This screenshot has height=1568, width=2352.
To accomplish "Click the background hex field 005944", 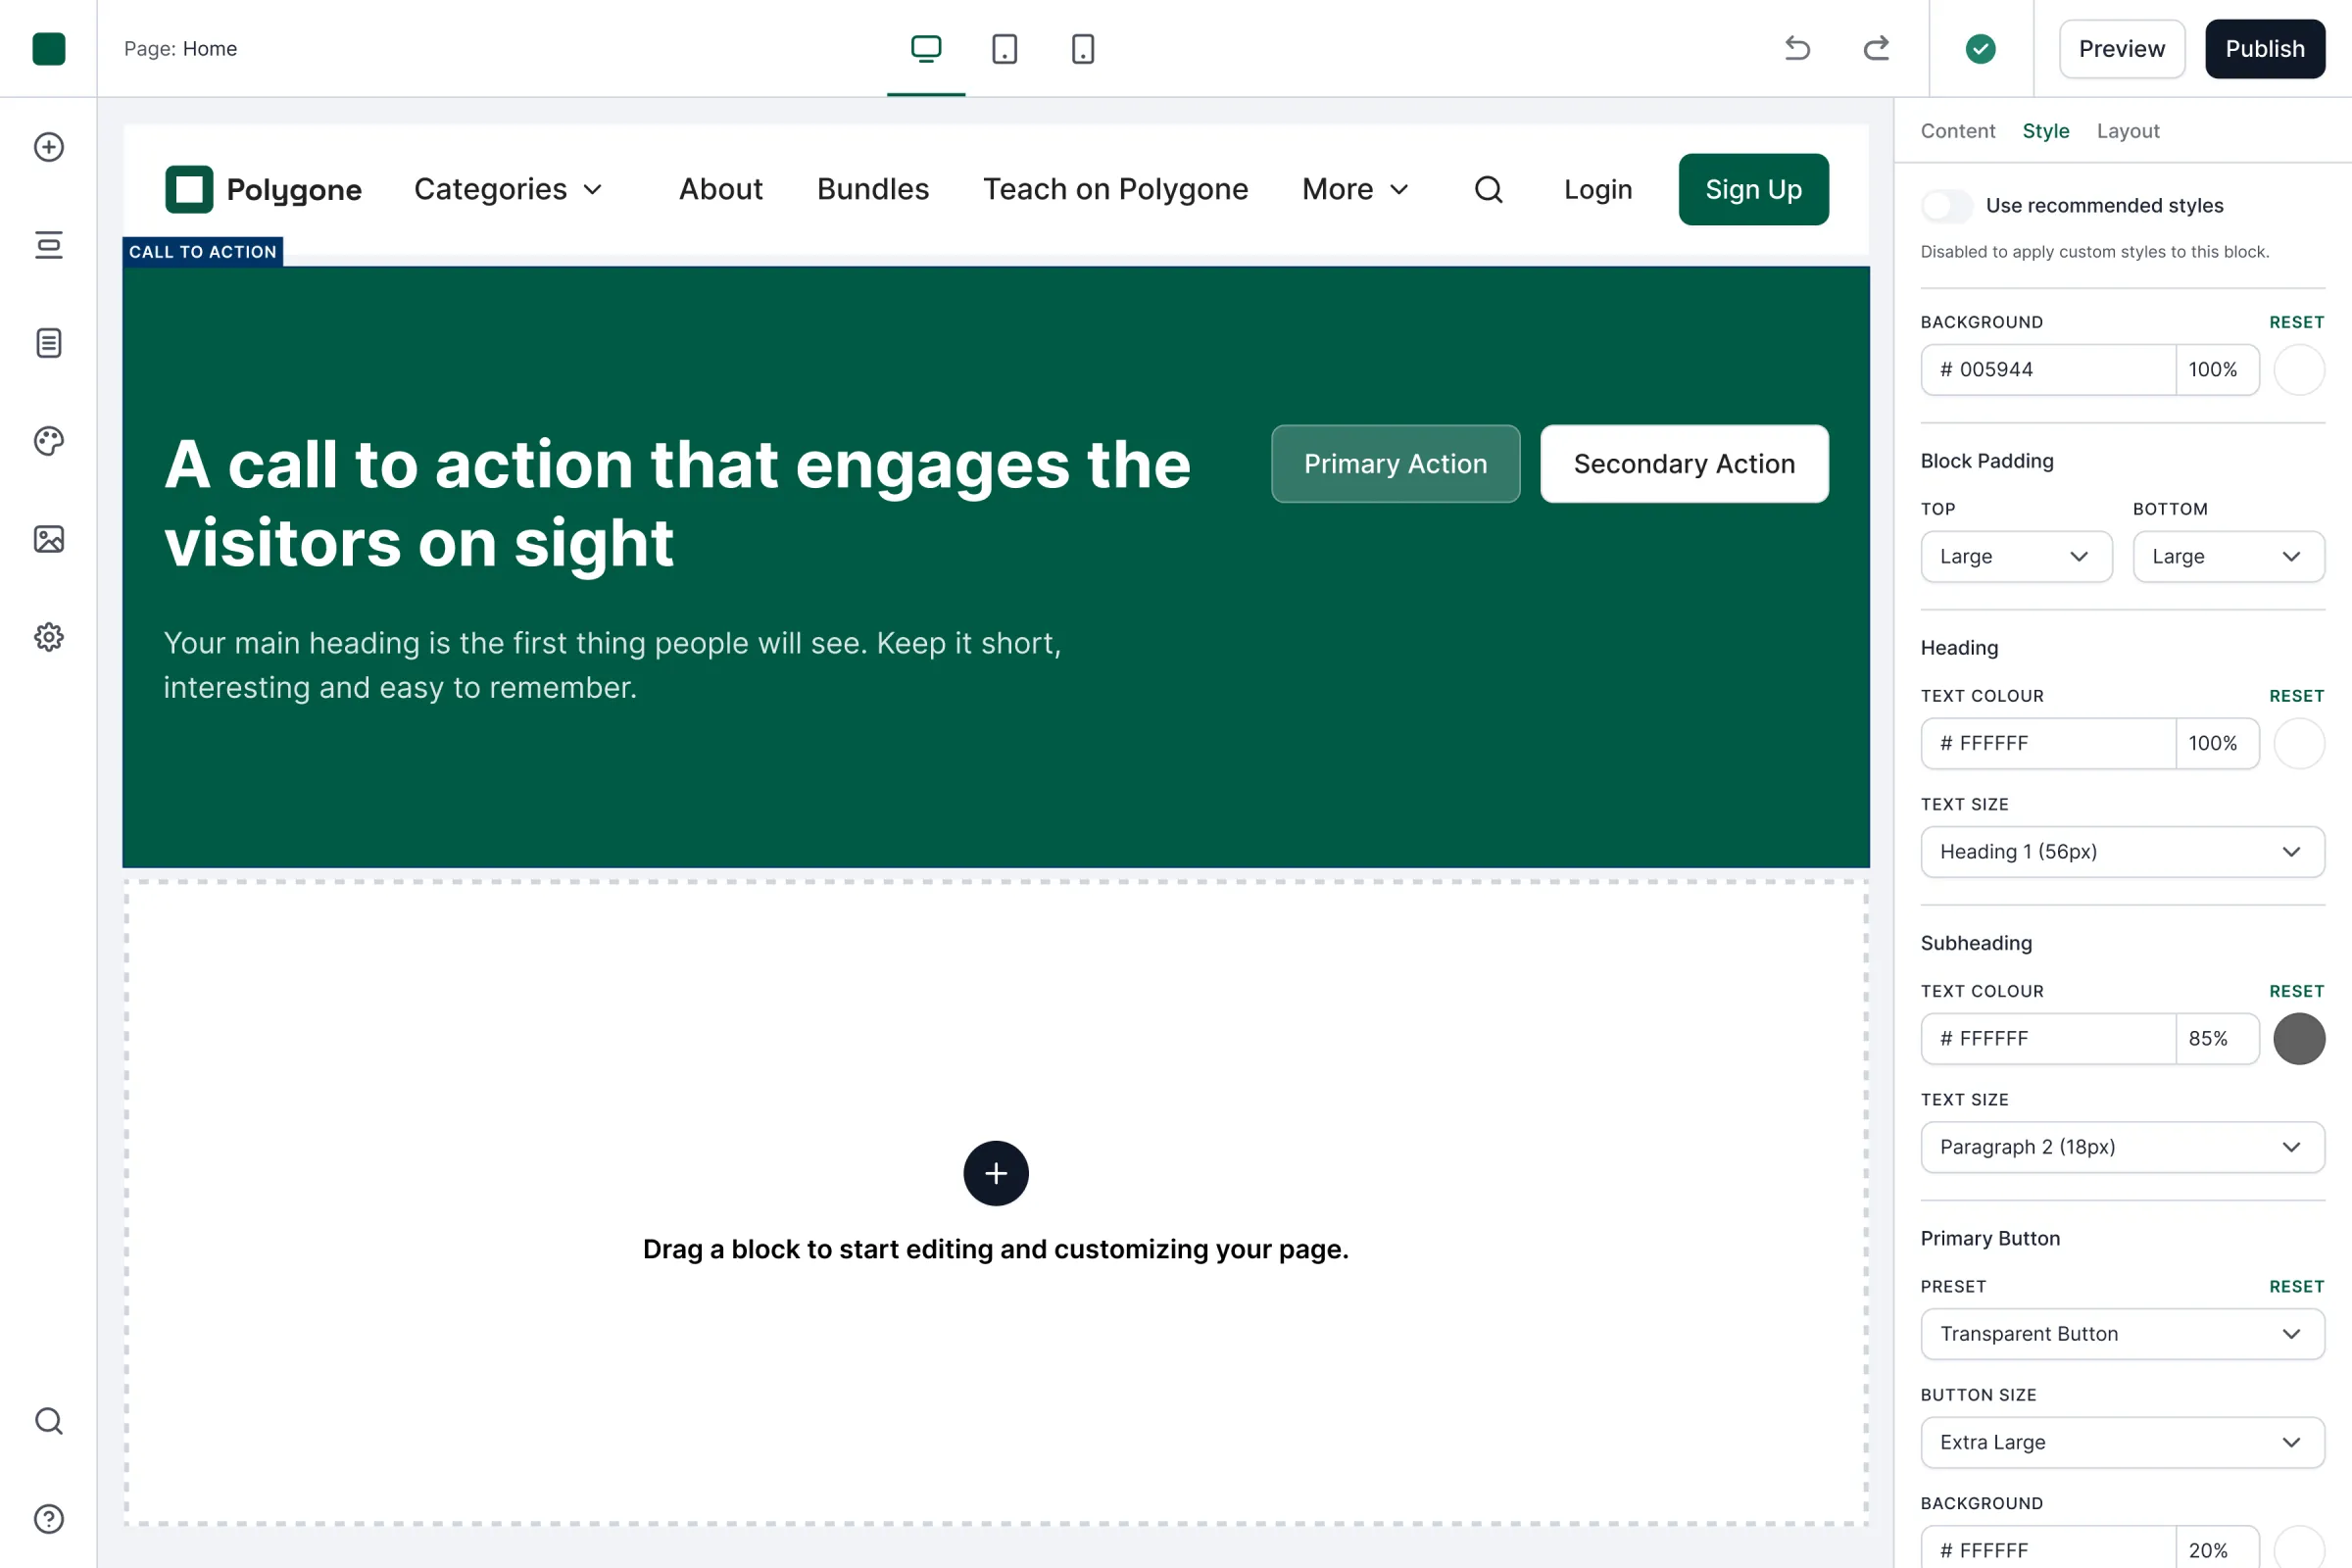I will 2047,370.
